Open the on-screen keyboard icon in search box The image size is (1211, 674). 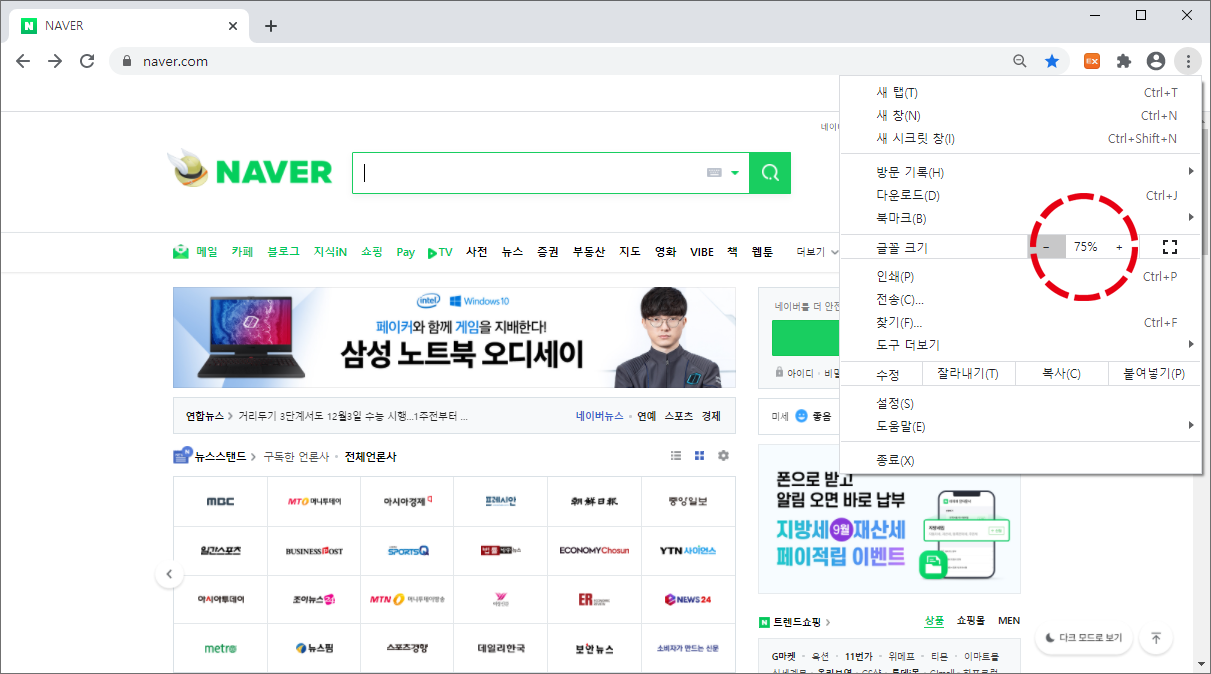coord(714,173)
